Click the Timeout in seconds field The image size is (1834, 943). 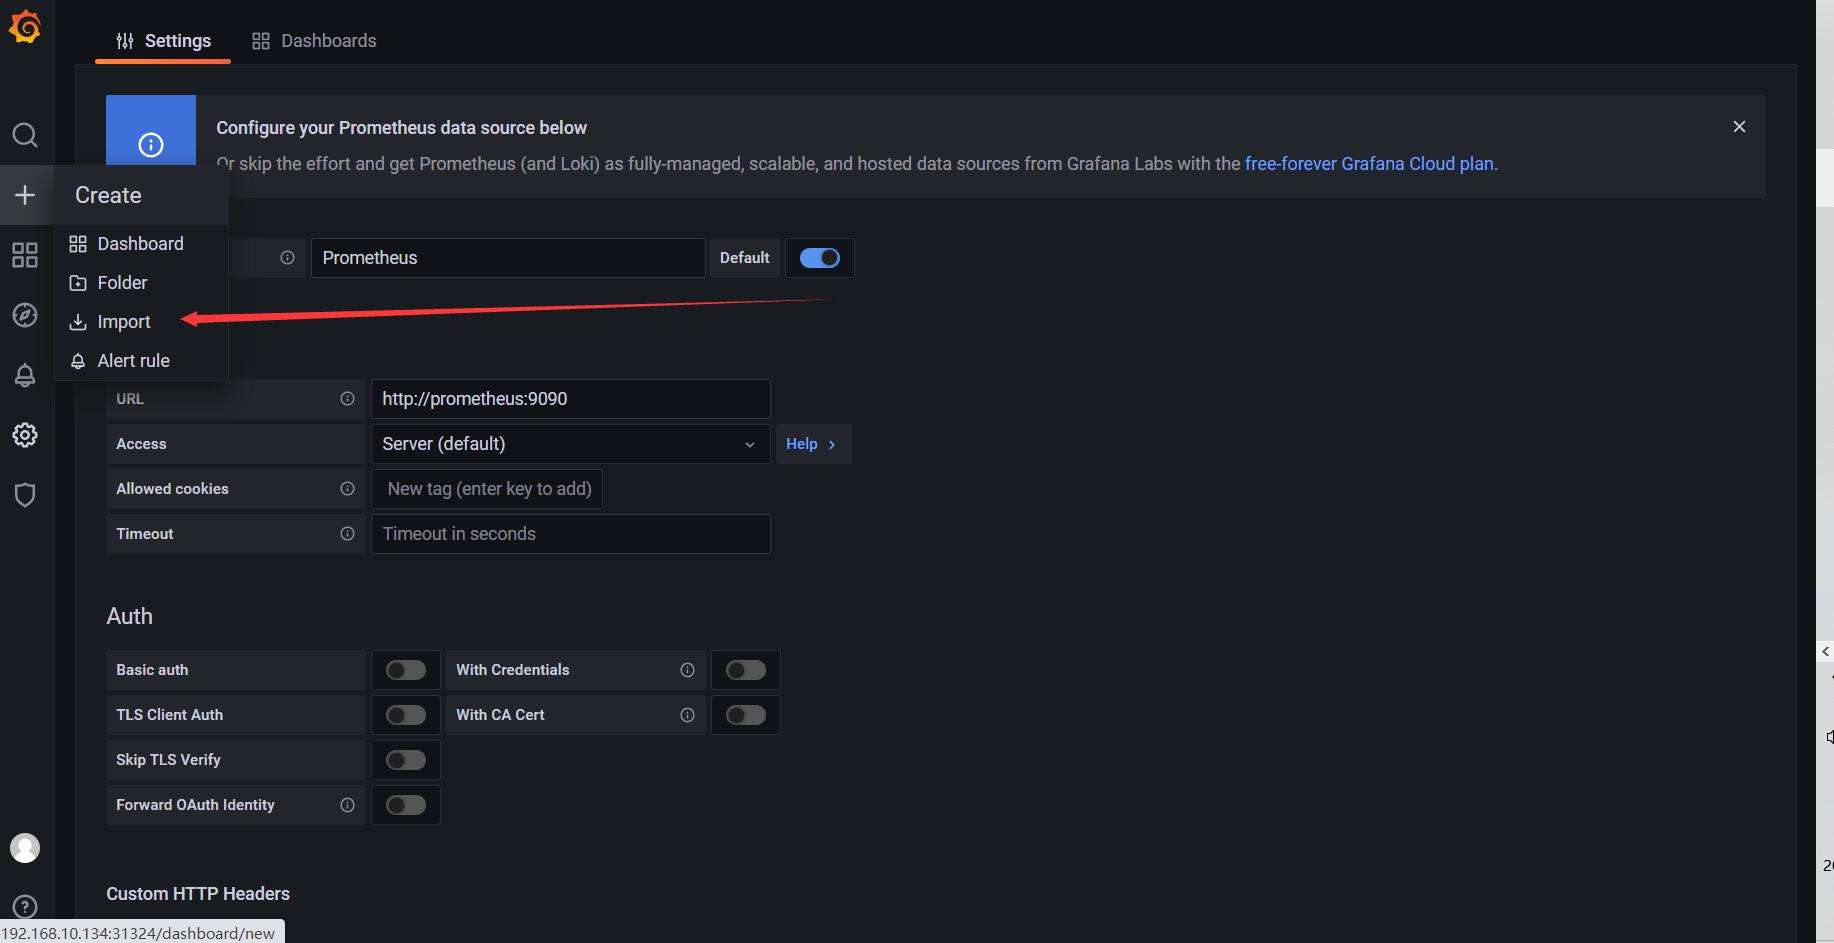tap(570, 534)
